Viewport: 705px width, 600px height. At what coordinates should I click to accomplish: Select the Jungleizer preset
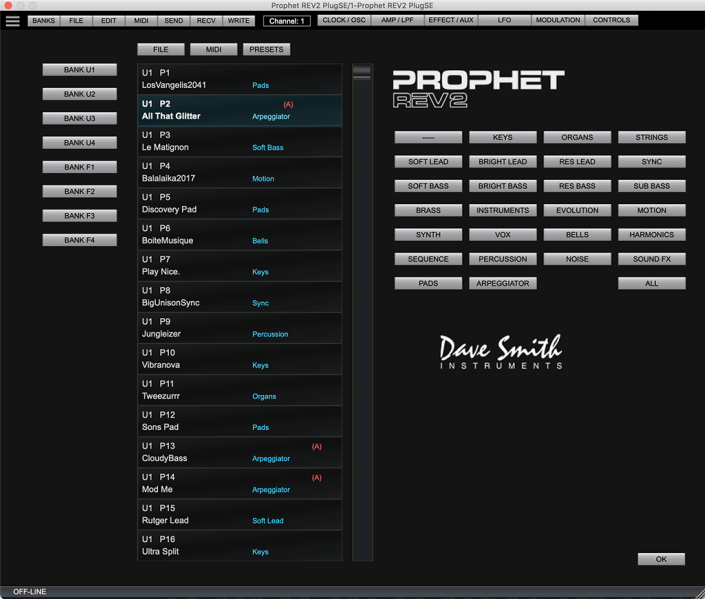[x=240, y=327]
